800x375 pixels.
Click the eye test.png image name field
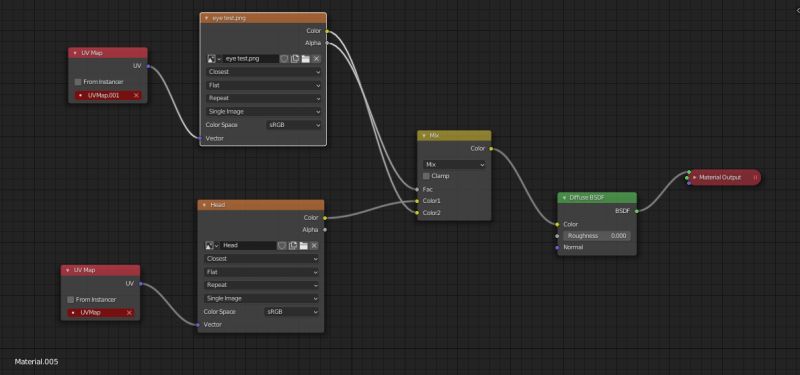(x=251, y=59)
